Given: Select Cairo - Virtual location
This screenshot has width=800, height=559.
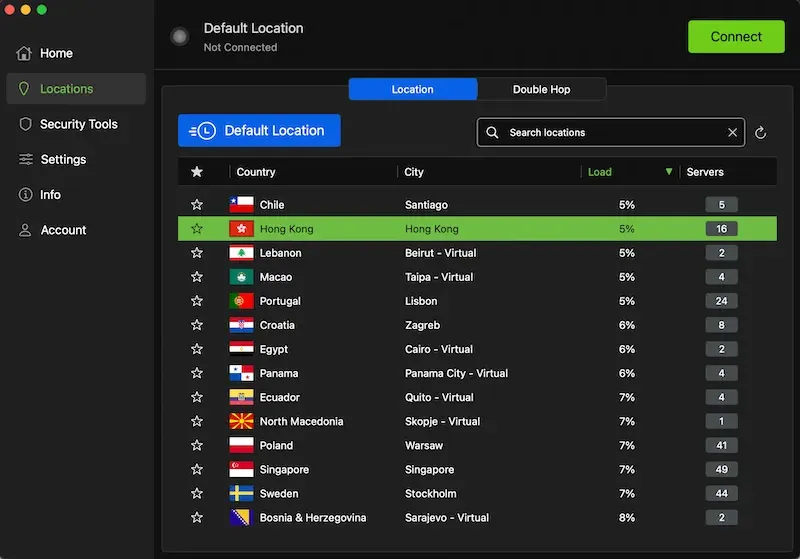Looking at the screenshot, I should pyautogui.click(x=439, y=349).
